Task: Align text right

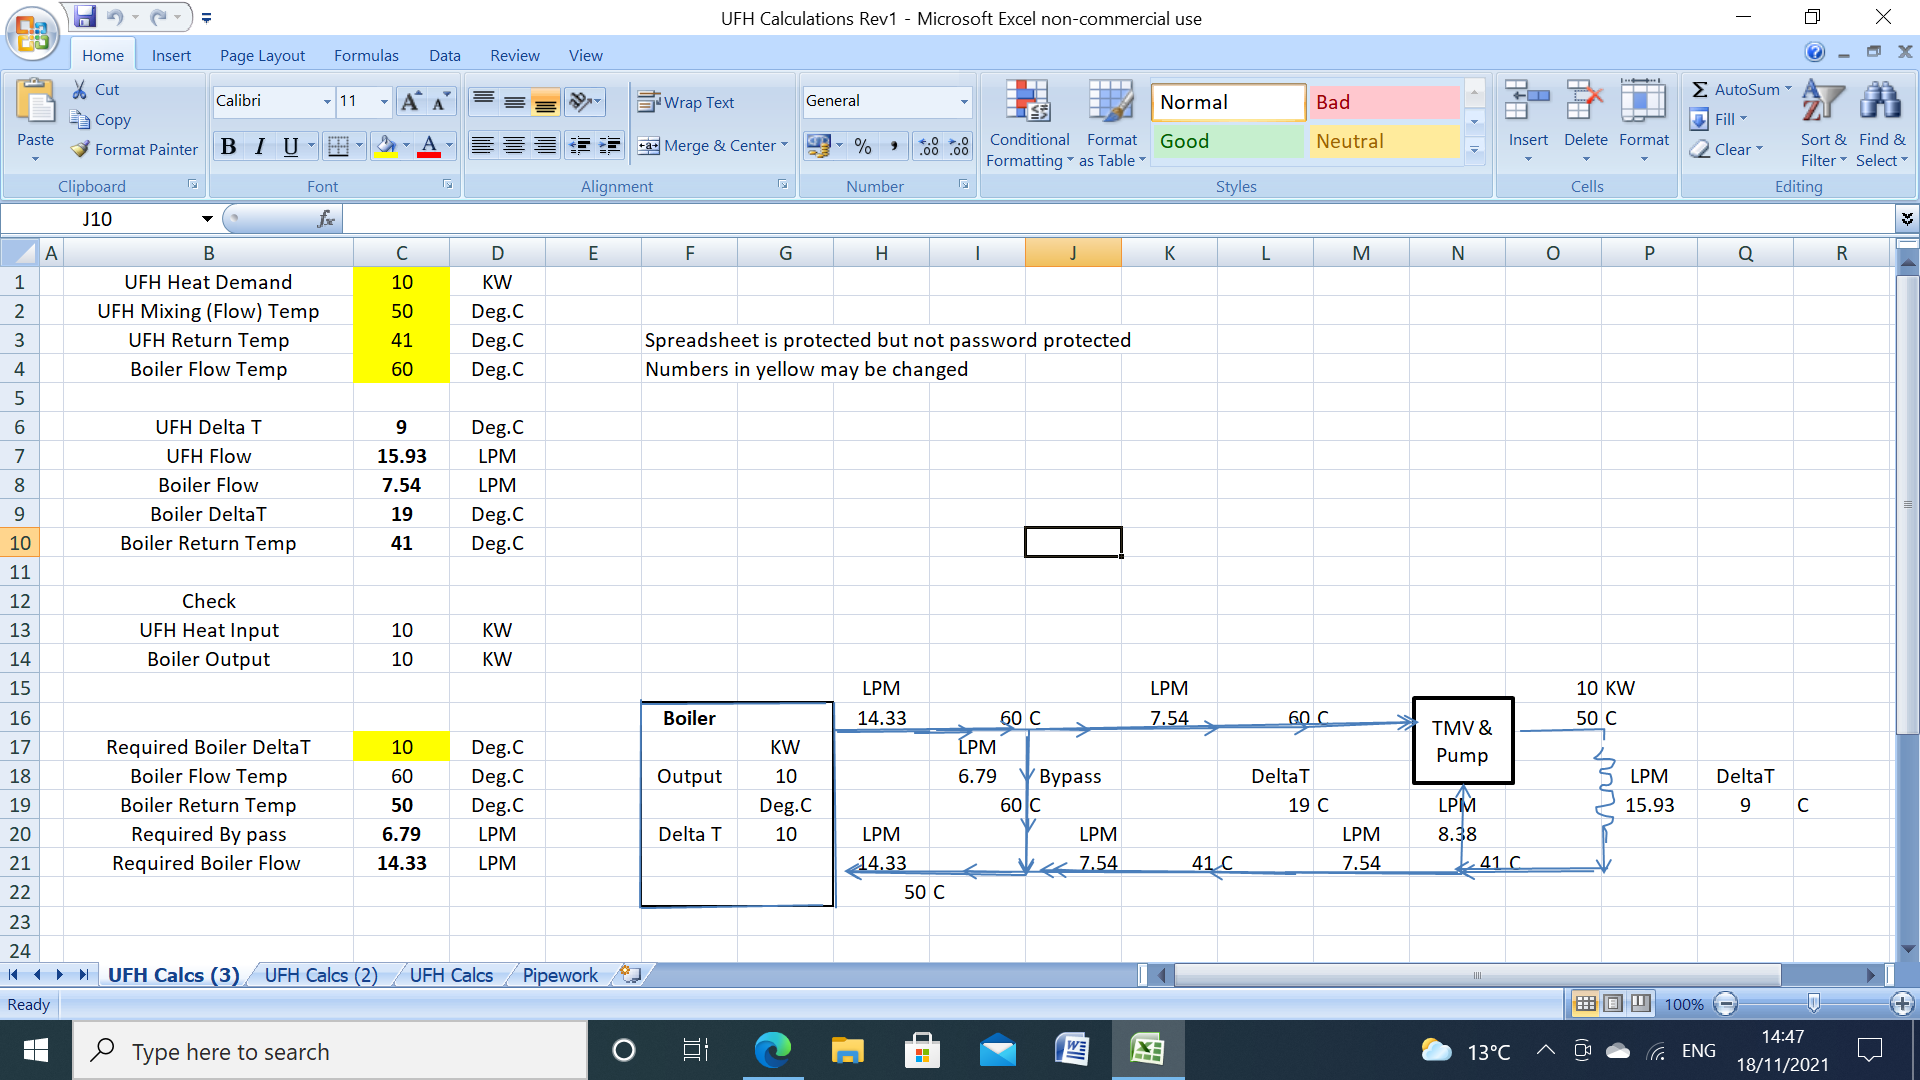Action: 545,146
